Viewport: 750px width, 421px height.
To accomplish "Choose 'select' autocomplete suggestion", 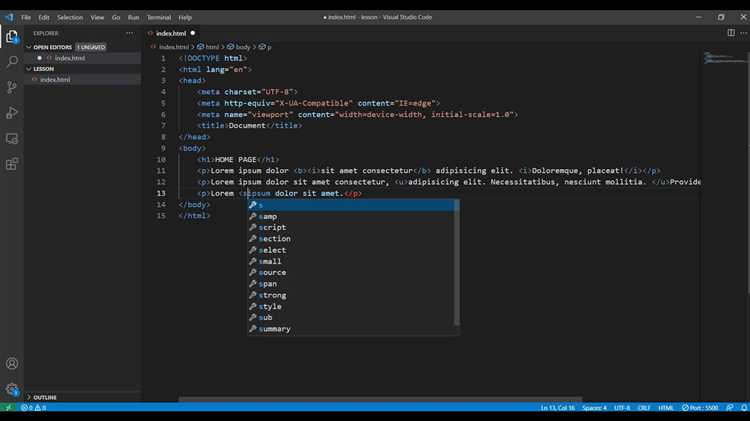I will tap(353, 250).
